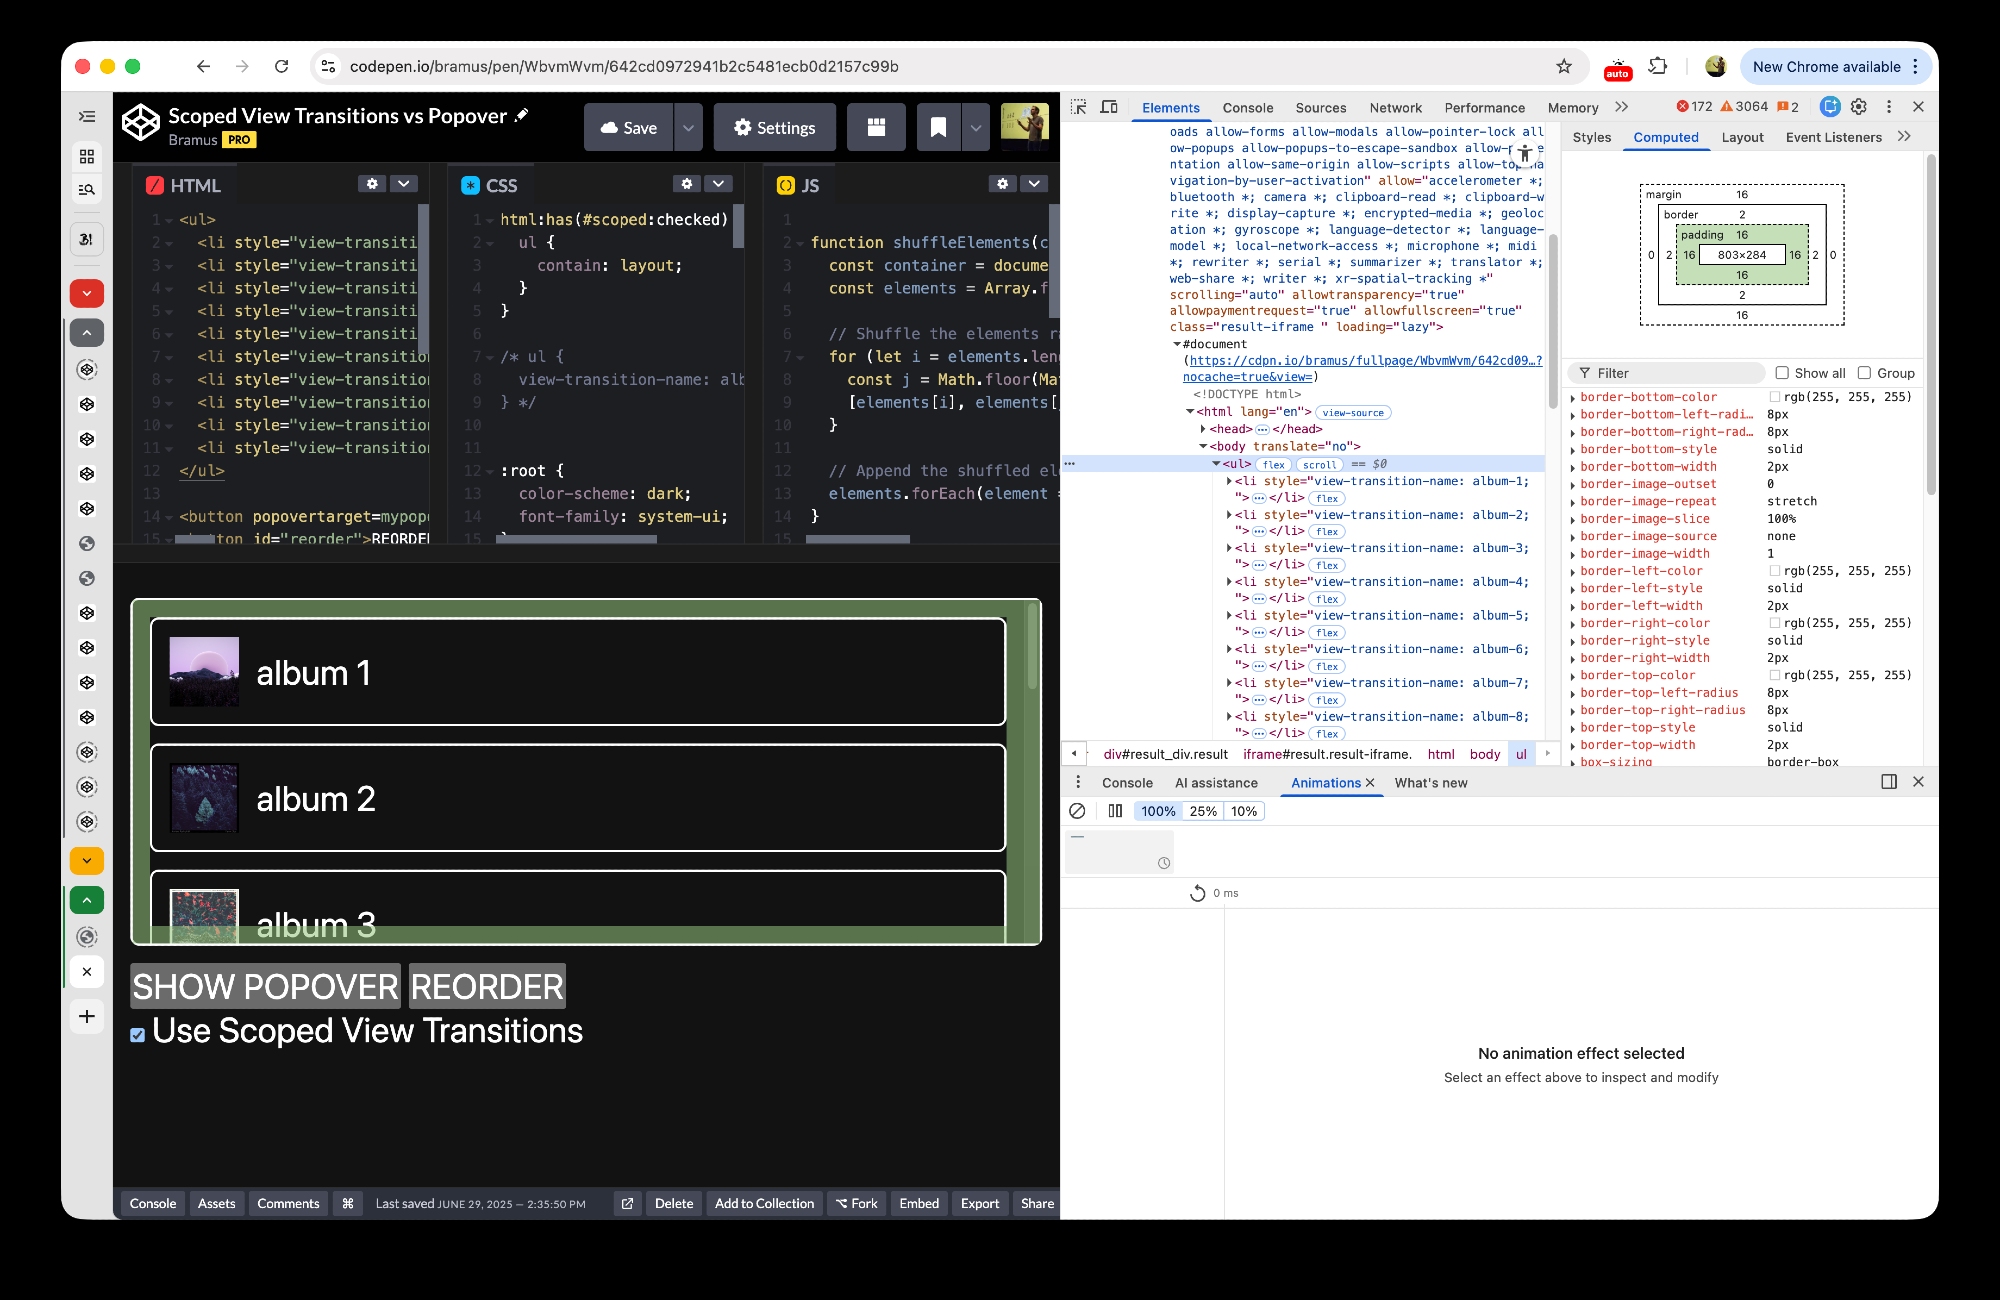2000x1300 pixels.
Task: Bookmark this page with the star icon
Action: tap(1564, 67)
